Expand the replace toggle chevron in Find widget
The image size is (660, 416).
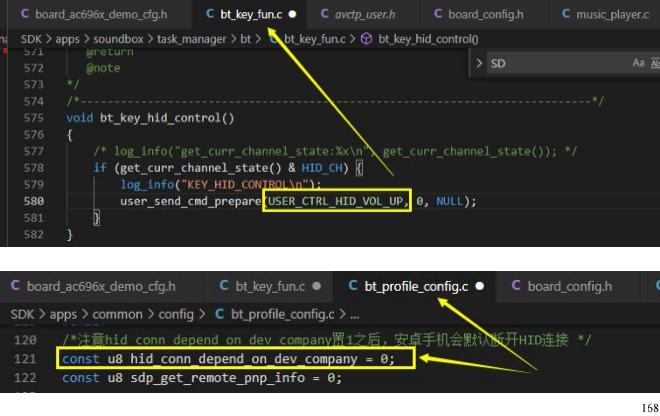click(x=479, y=63)
